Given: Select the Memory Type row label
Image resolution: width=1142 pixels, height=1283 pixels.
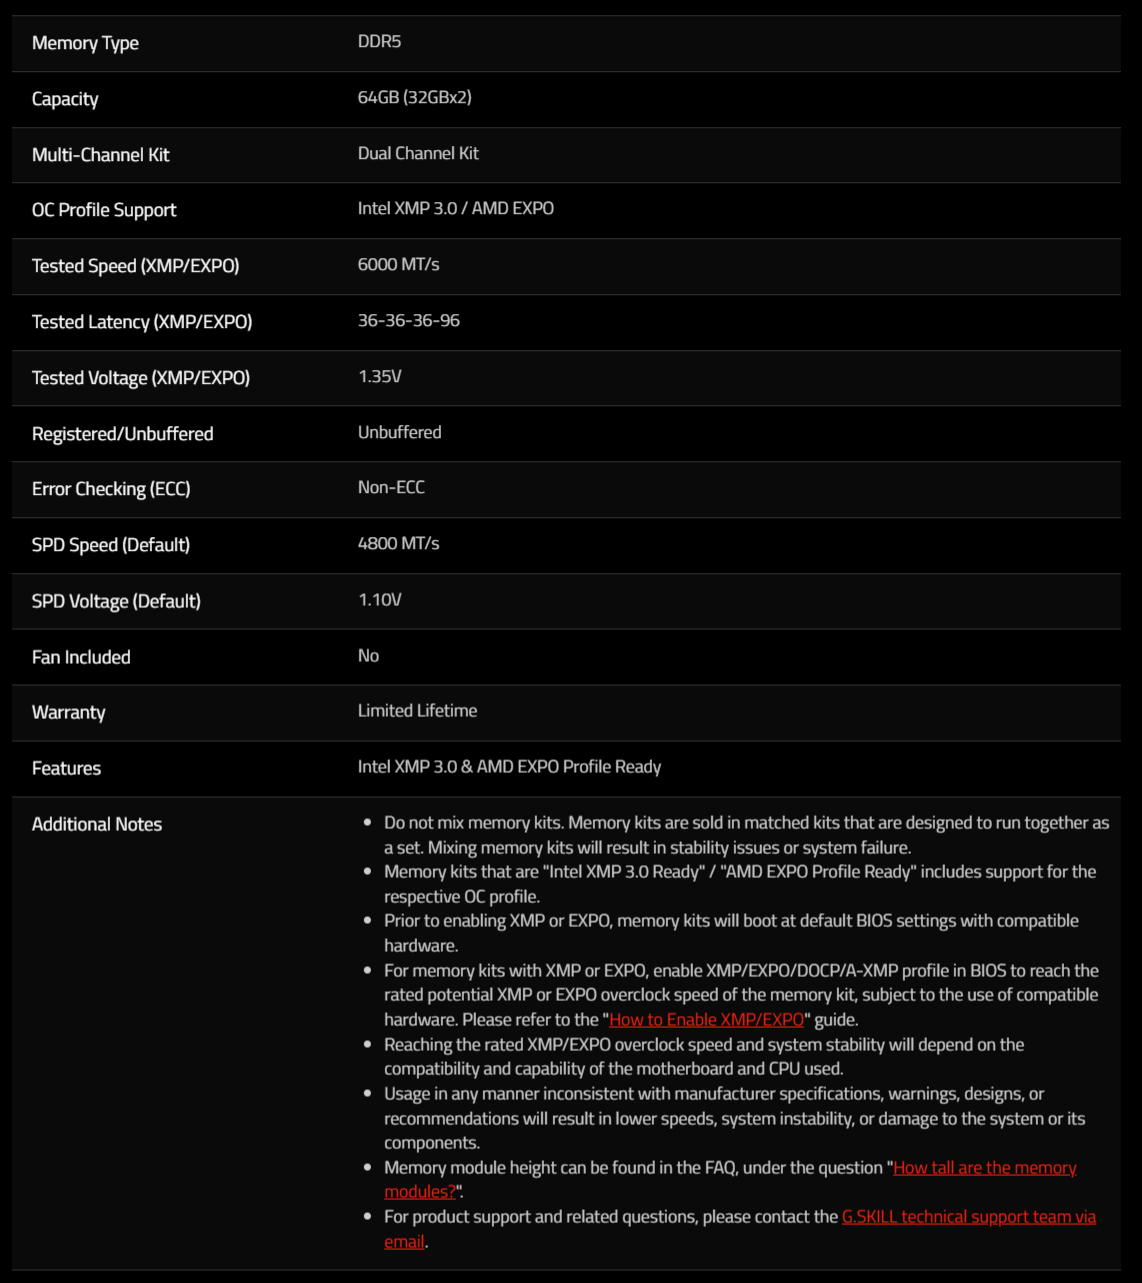Looking at the screenshot, I should pos(85,43).
